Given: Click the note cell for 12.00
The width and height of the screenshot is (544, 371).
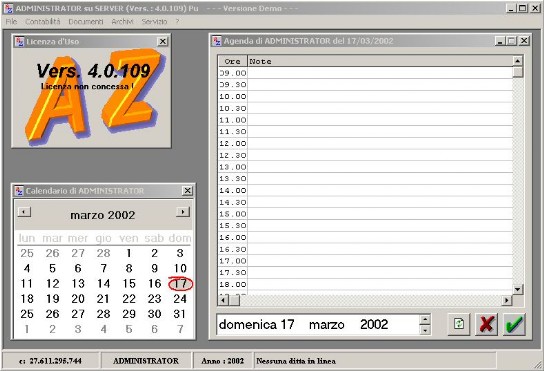Looking at the screenshot, I should coord(380,143).
